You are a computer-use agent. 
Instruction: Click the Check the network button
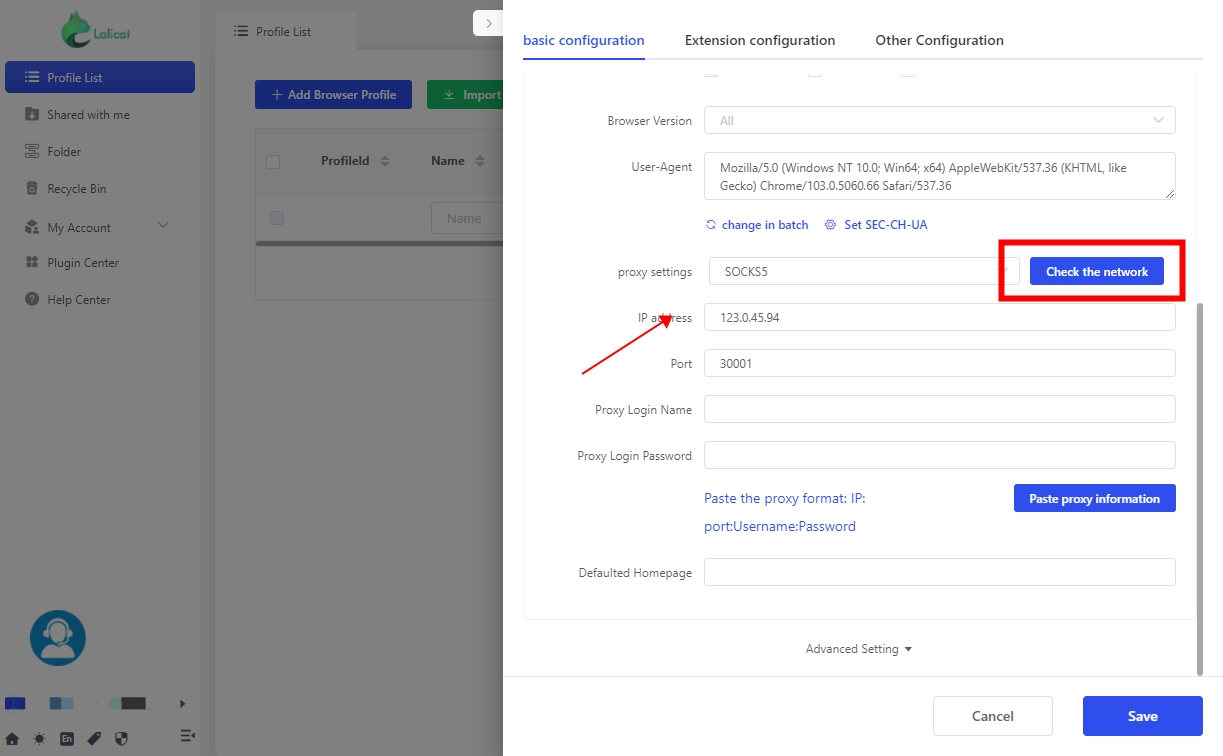coord(1097,271)
